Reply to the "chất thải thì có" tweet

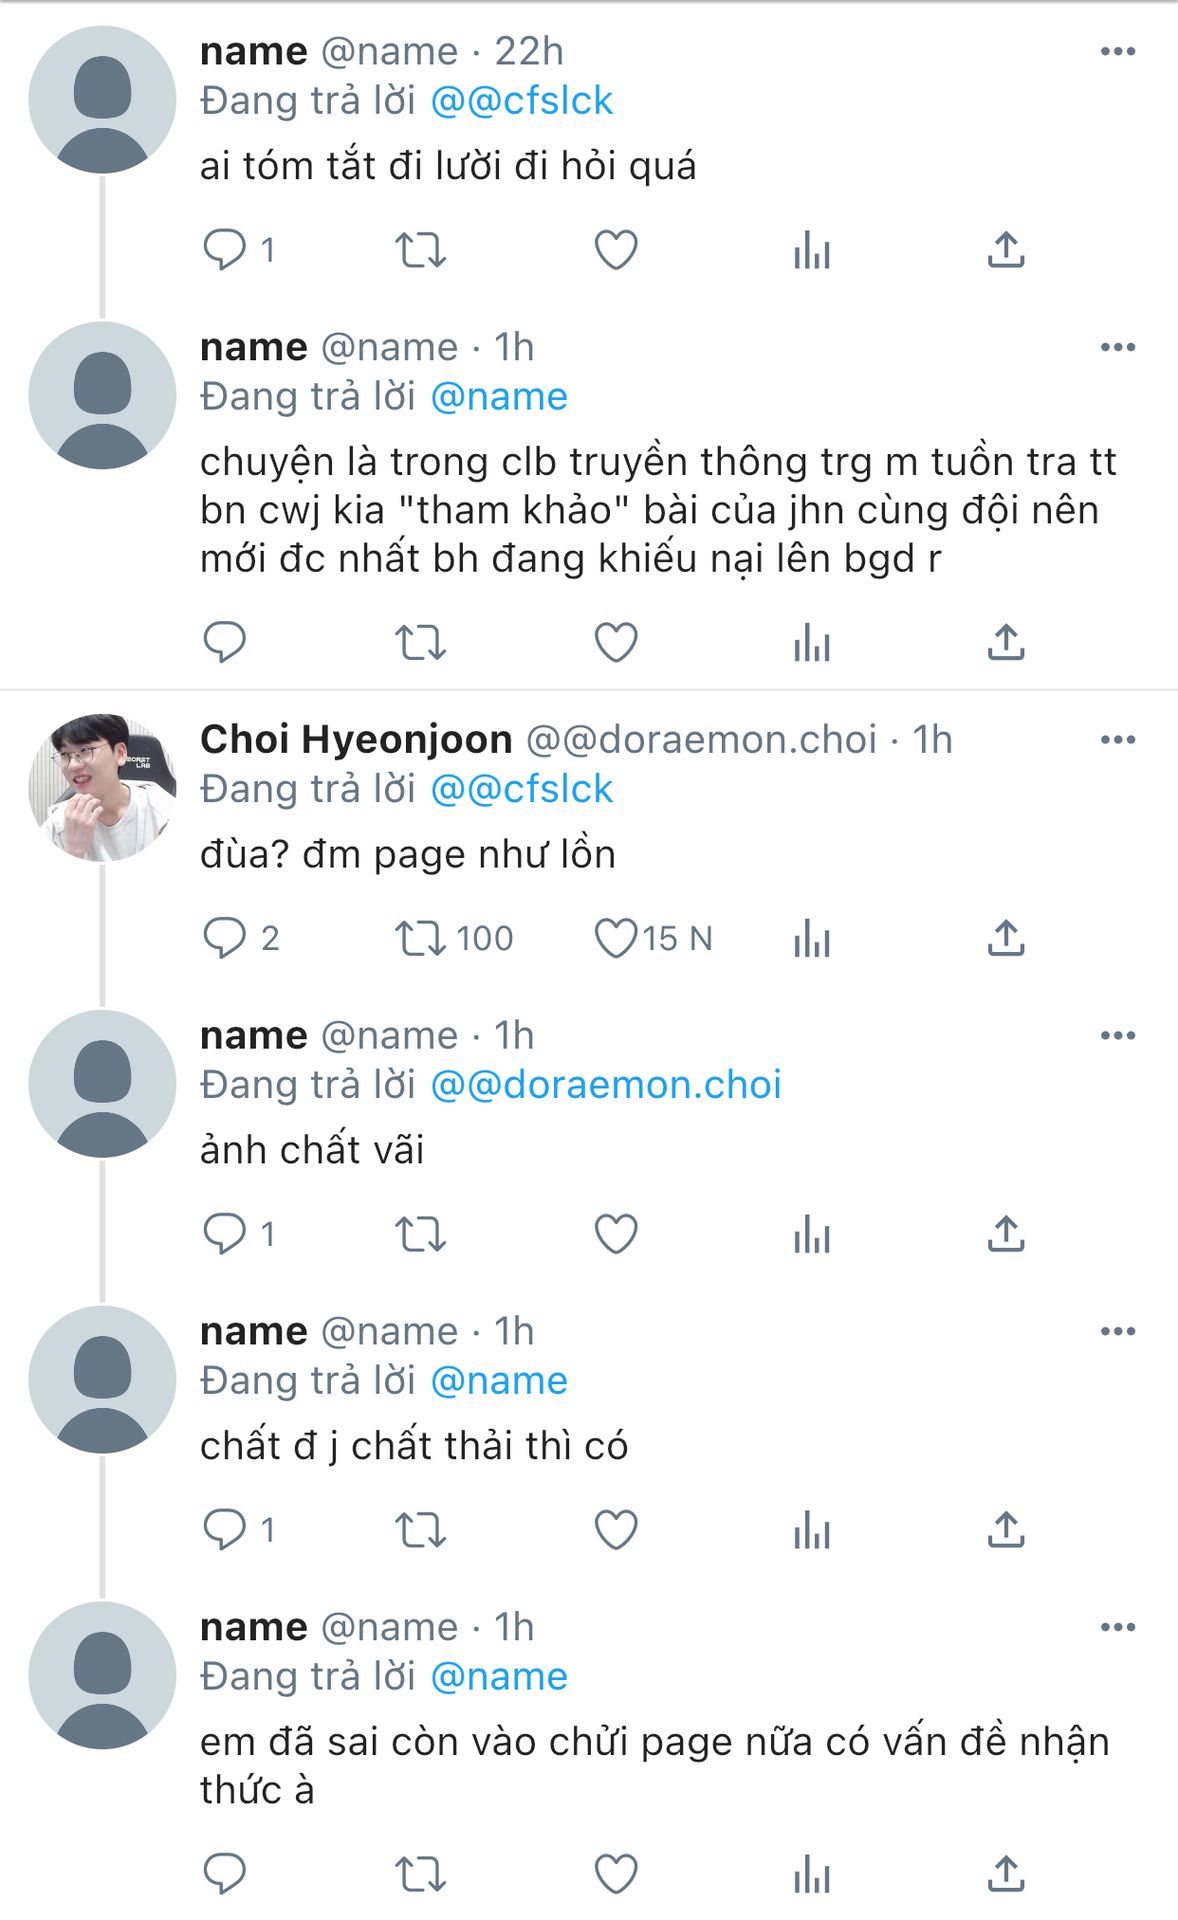pyautogui.click(x=225, y=1530)
